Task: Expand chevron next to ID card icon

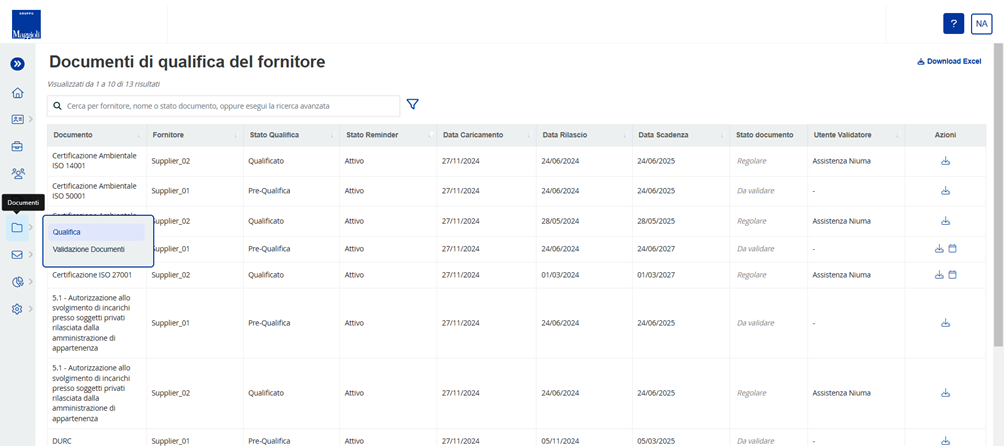Action: (x=30, y=119)
